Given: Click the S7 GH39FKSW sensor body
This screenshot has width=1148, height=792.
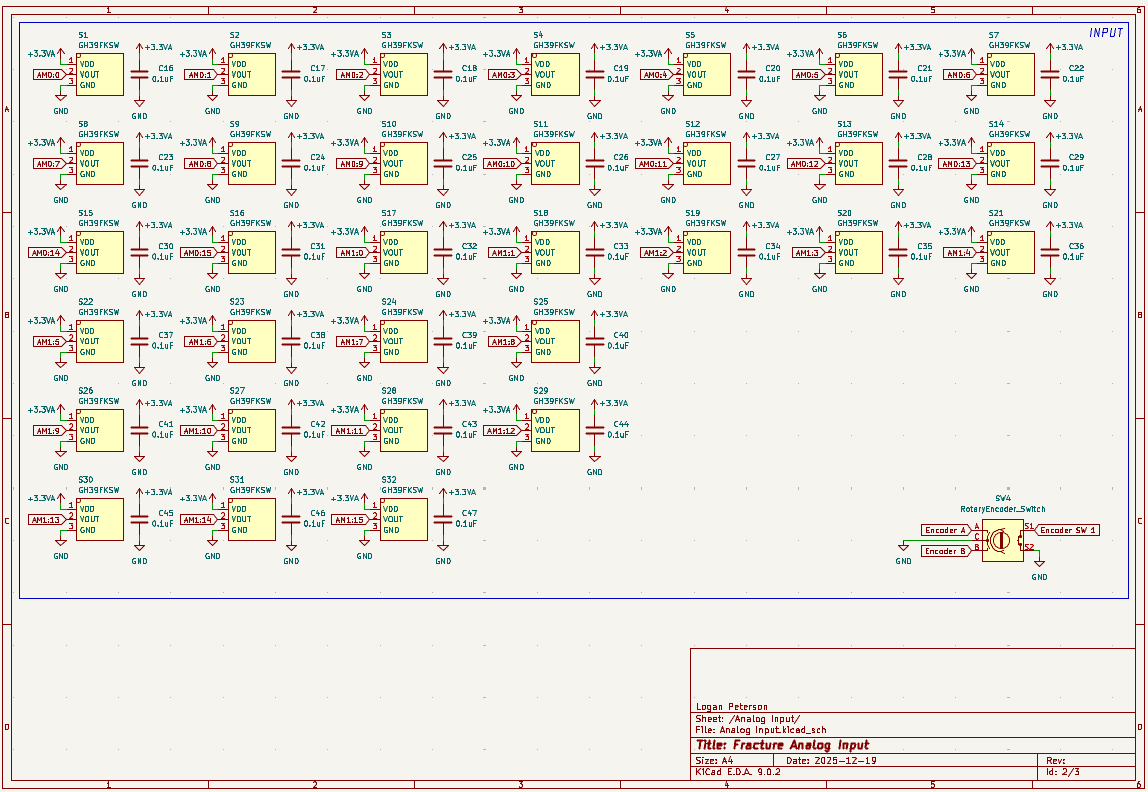Looking at the screenshot, I should coord(1011,75).
